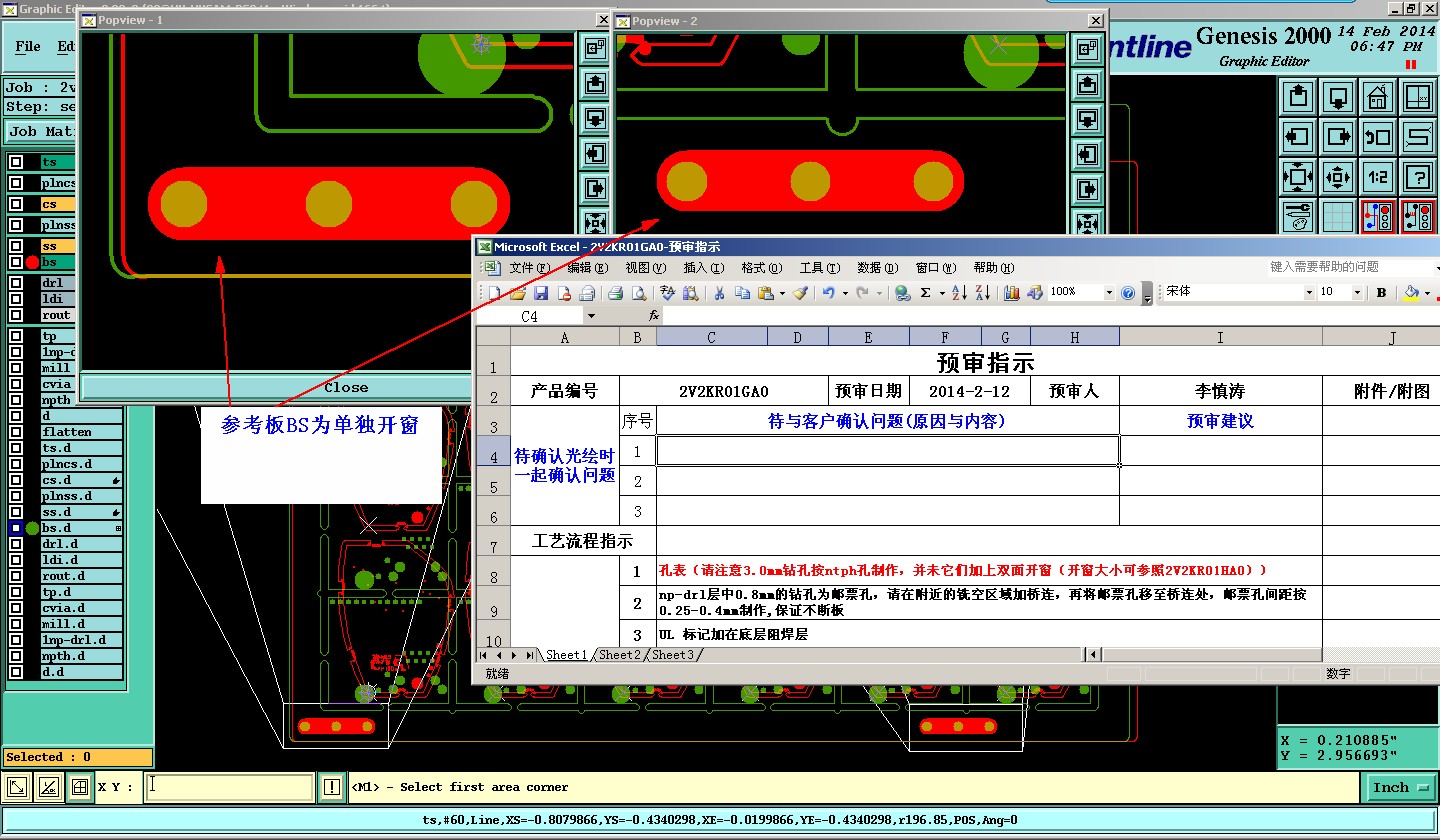Click the 1:2 zoom ratio icon

click(1378, 177)
